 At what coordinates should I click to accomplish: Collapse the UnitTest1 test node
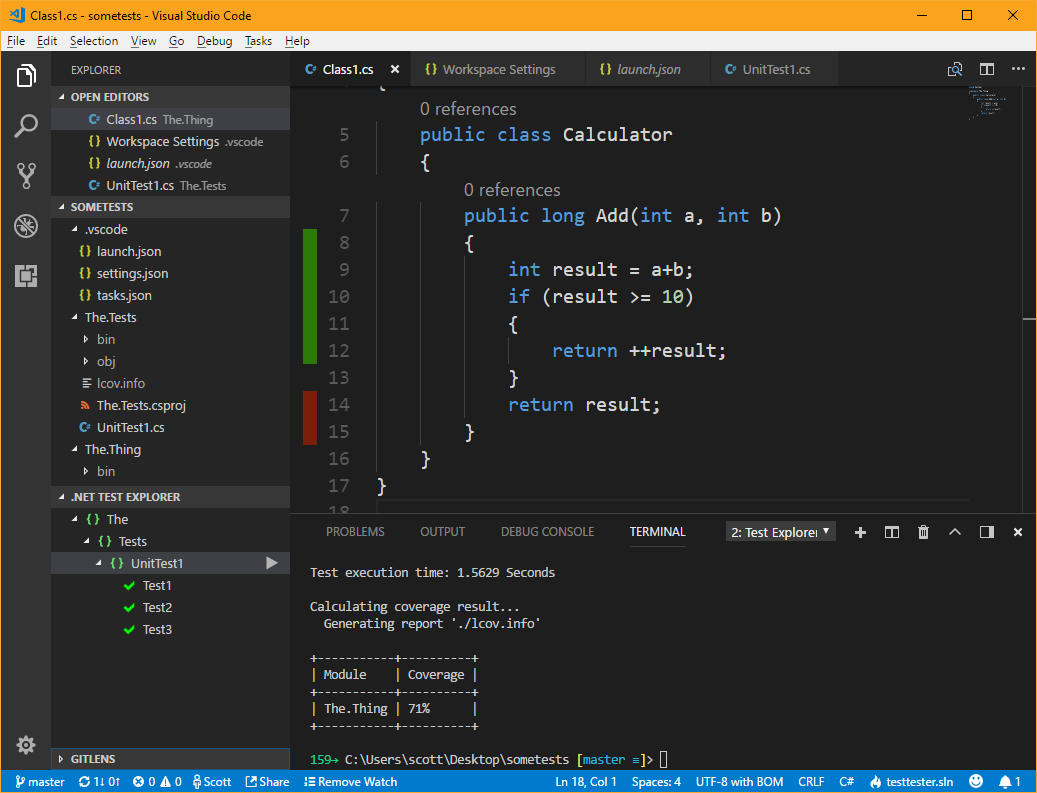point(99,563)
